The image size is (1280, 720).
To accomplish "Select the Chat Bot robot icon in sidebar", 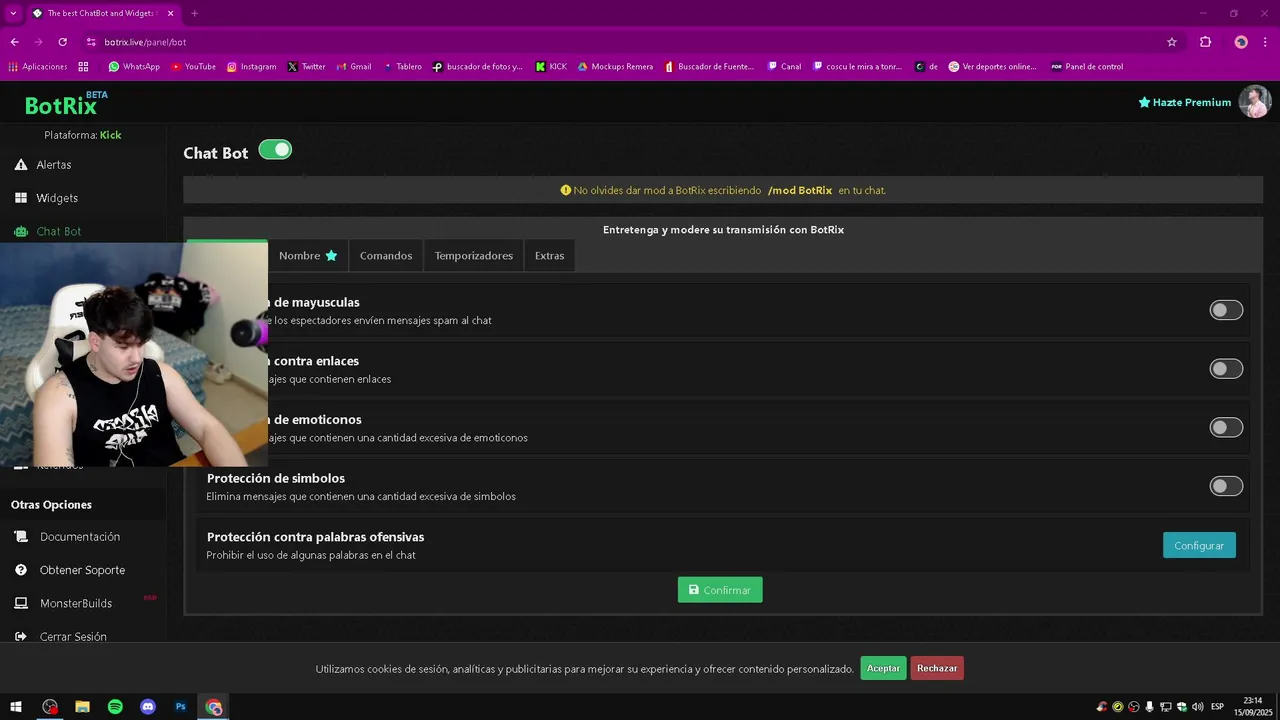I will tap(21, 231).
